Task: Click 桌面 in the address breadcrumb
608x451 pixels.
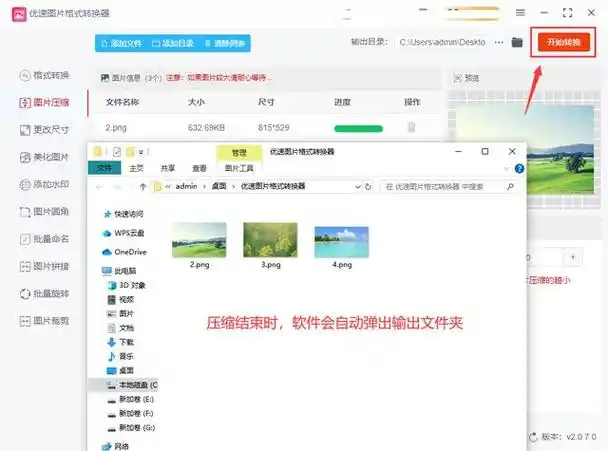Action: (219, 186)
